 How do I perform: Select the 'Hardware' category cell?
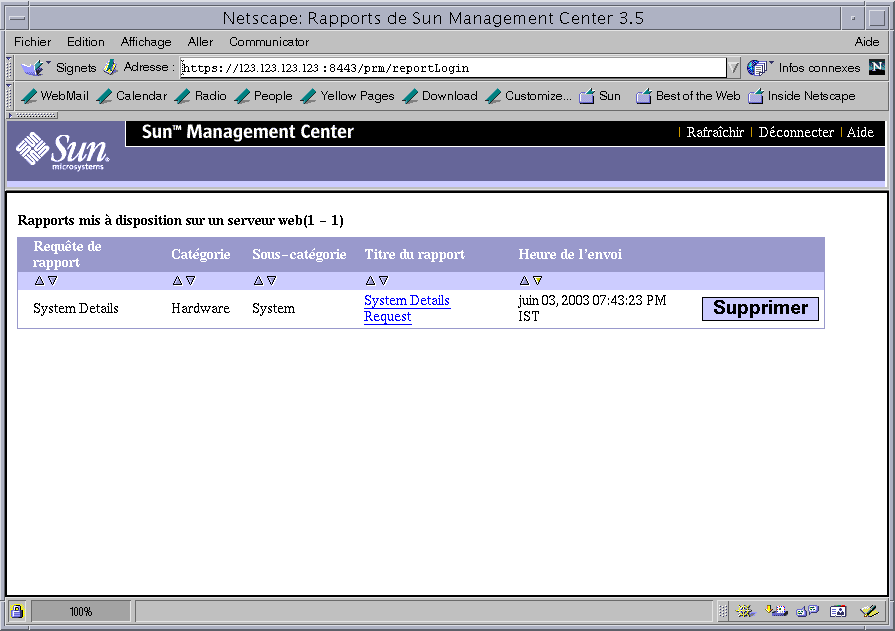(x=200, y=308)
